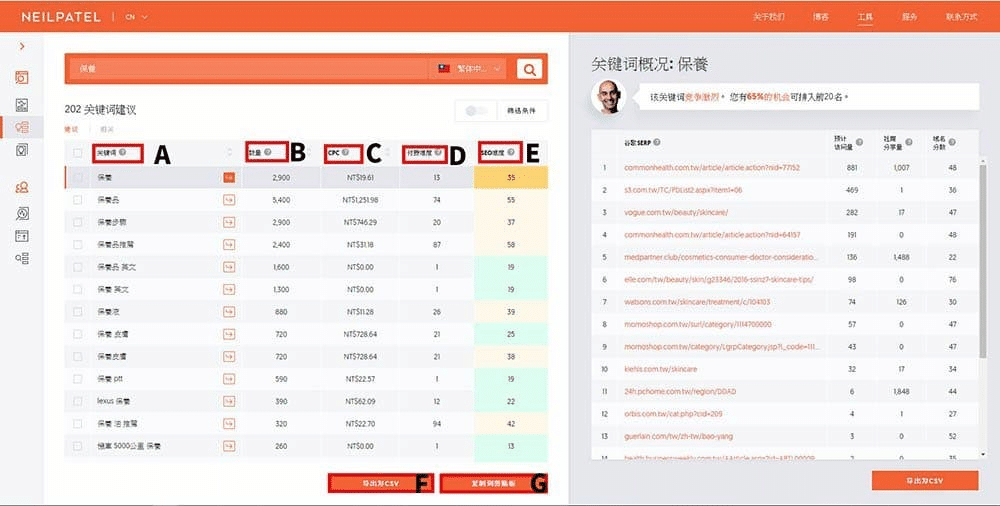This screenshot has width=1000, height=506.
Task: Open the 24h.pchome.com.tw/region/DDAD link
Action: click(680, 391)
